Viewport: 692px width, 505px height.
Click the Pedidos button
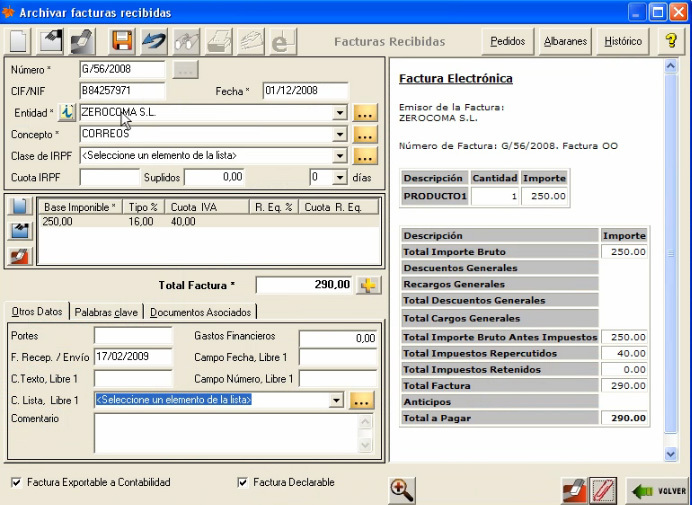coord(508,41)
